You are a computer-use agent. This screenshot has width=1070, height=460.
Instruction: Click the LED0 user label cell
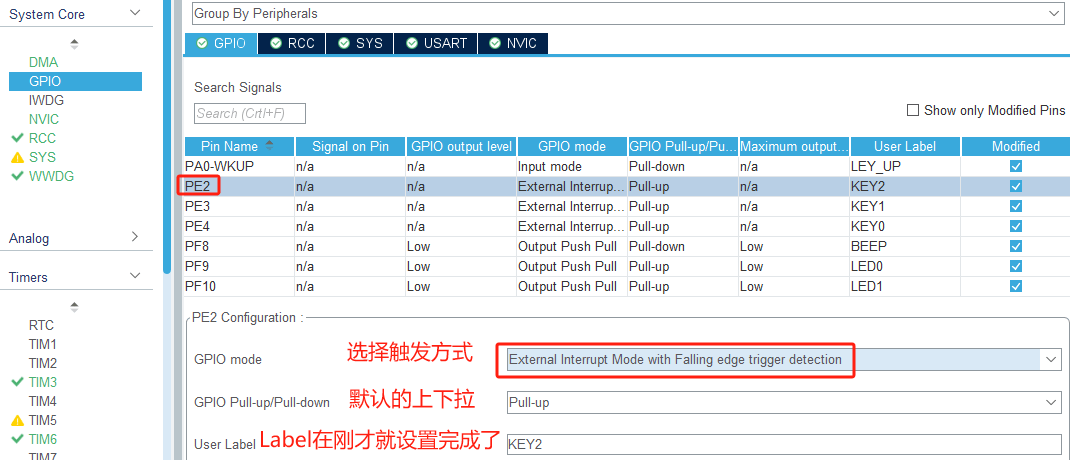905,266
